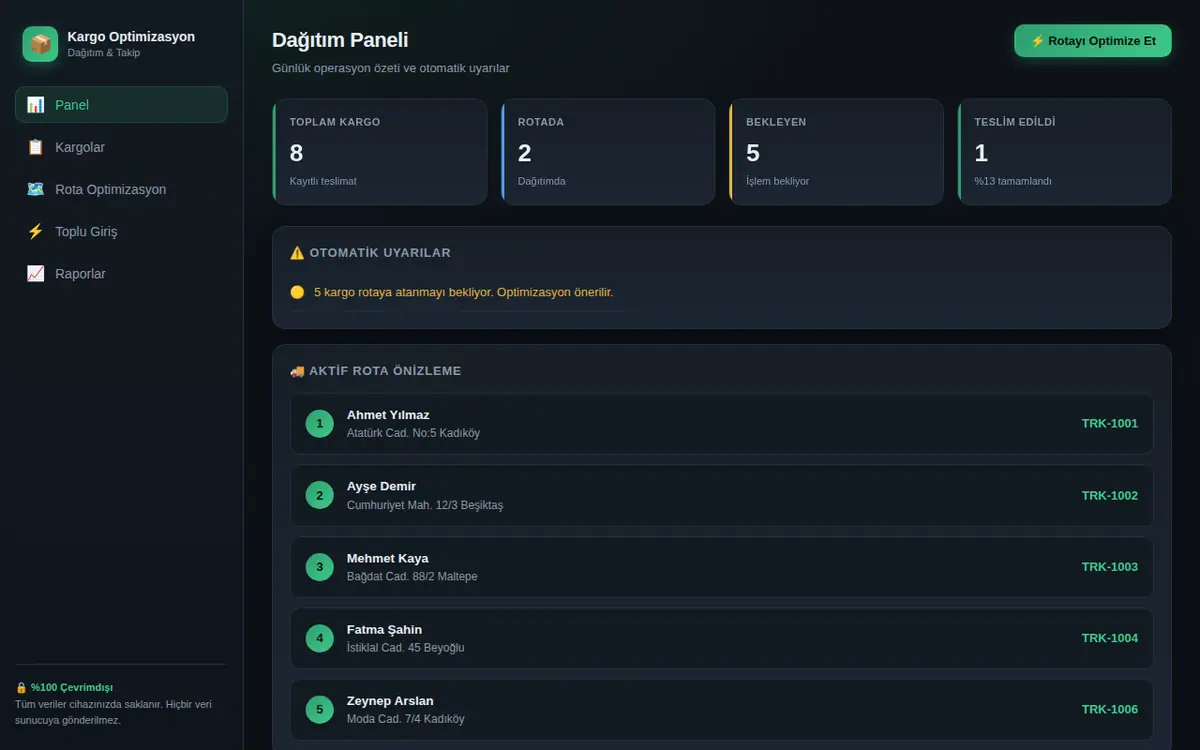
Task: Click the route stop number 2 badge
Action: pyautogui.click(x=319, y=495)
